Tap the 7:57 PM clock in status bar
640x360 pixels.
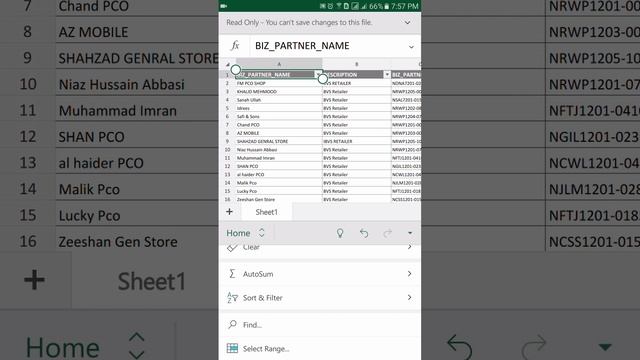tap(404, 6)
